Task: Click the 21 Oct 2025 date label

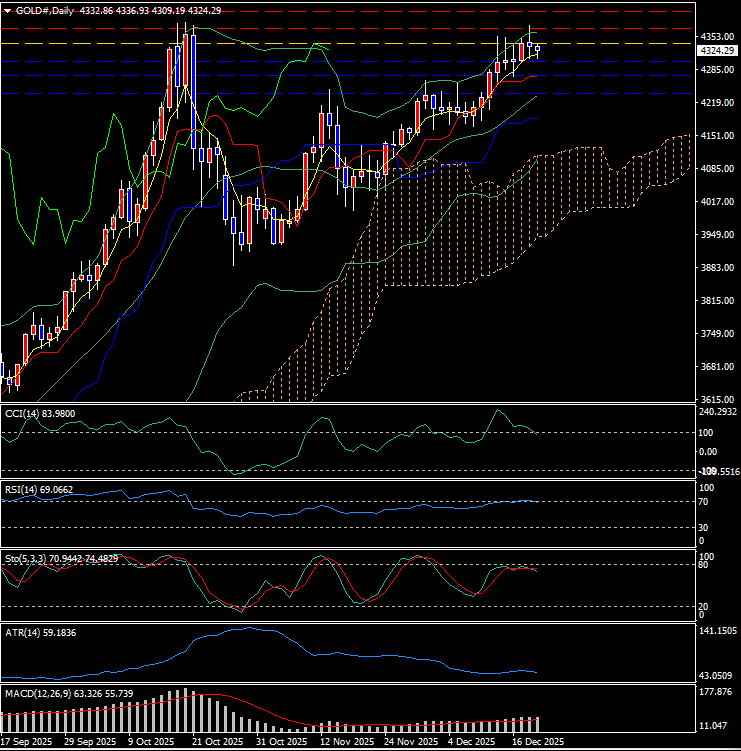Action: [x=217, y=742]
